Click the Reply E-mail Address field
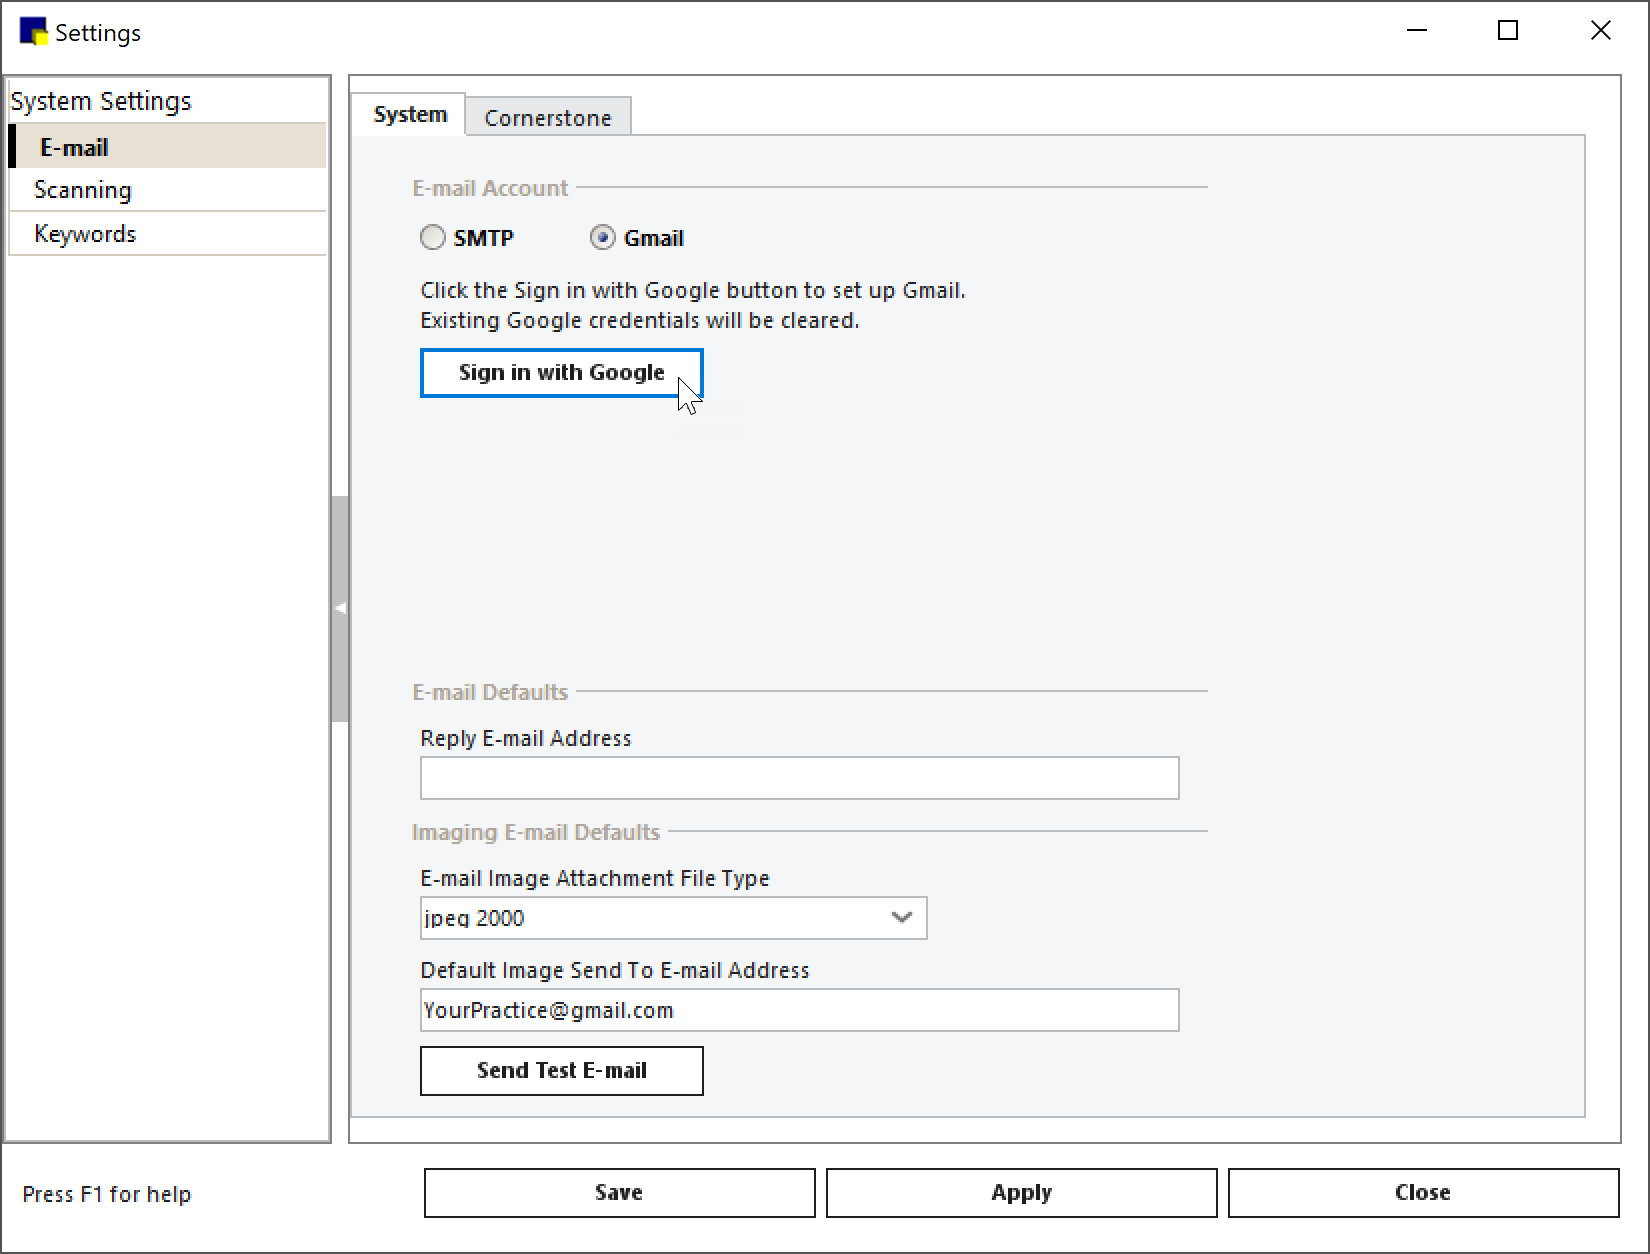 tap(798, 778)
